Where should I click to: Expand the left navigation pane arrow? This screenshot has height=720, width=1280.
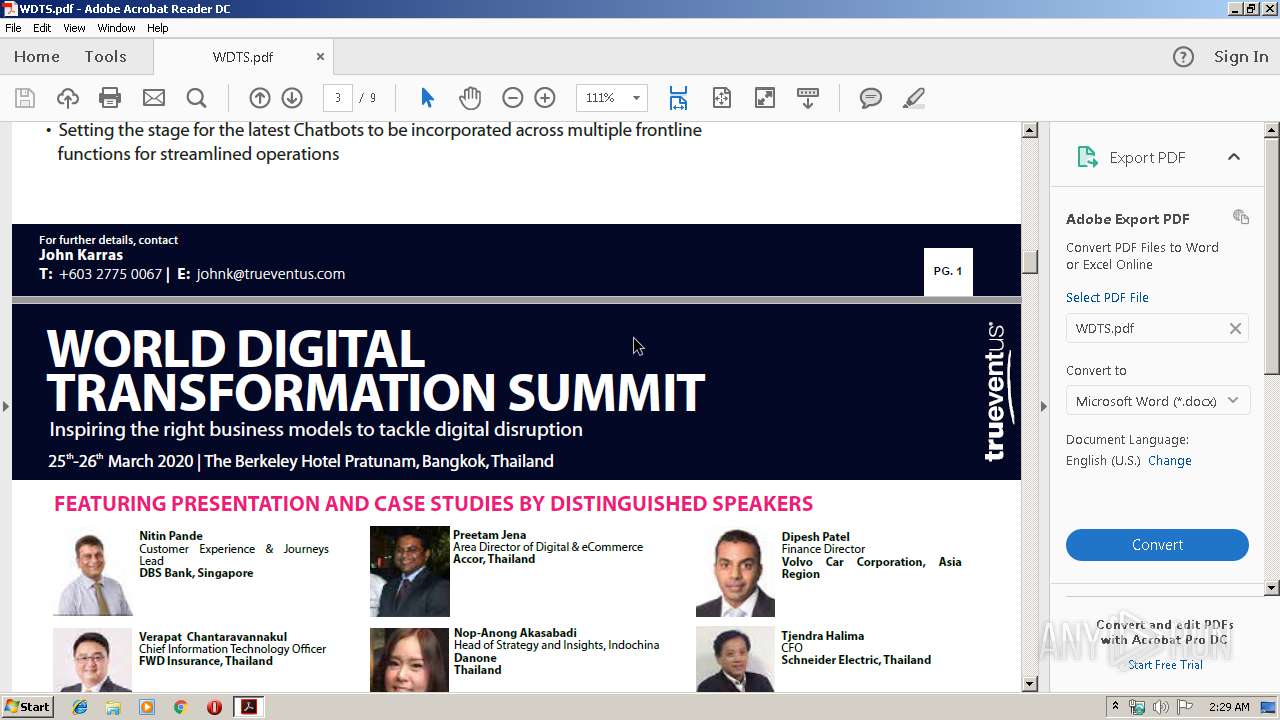click(5, 406)
